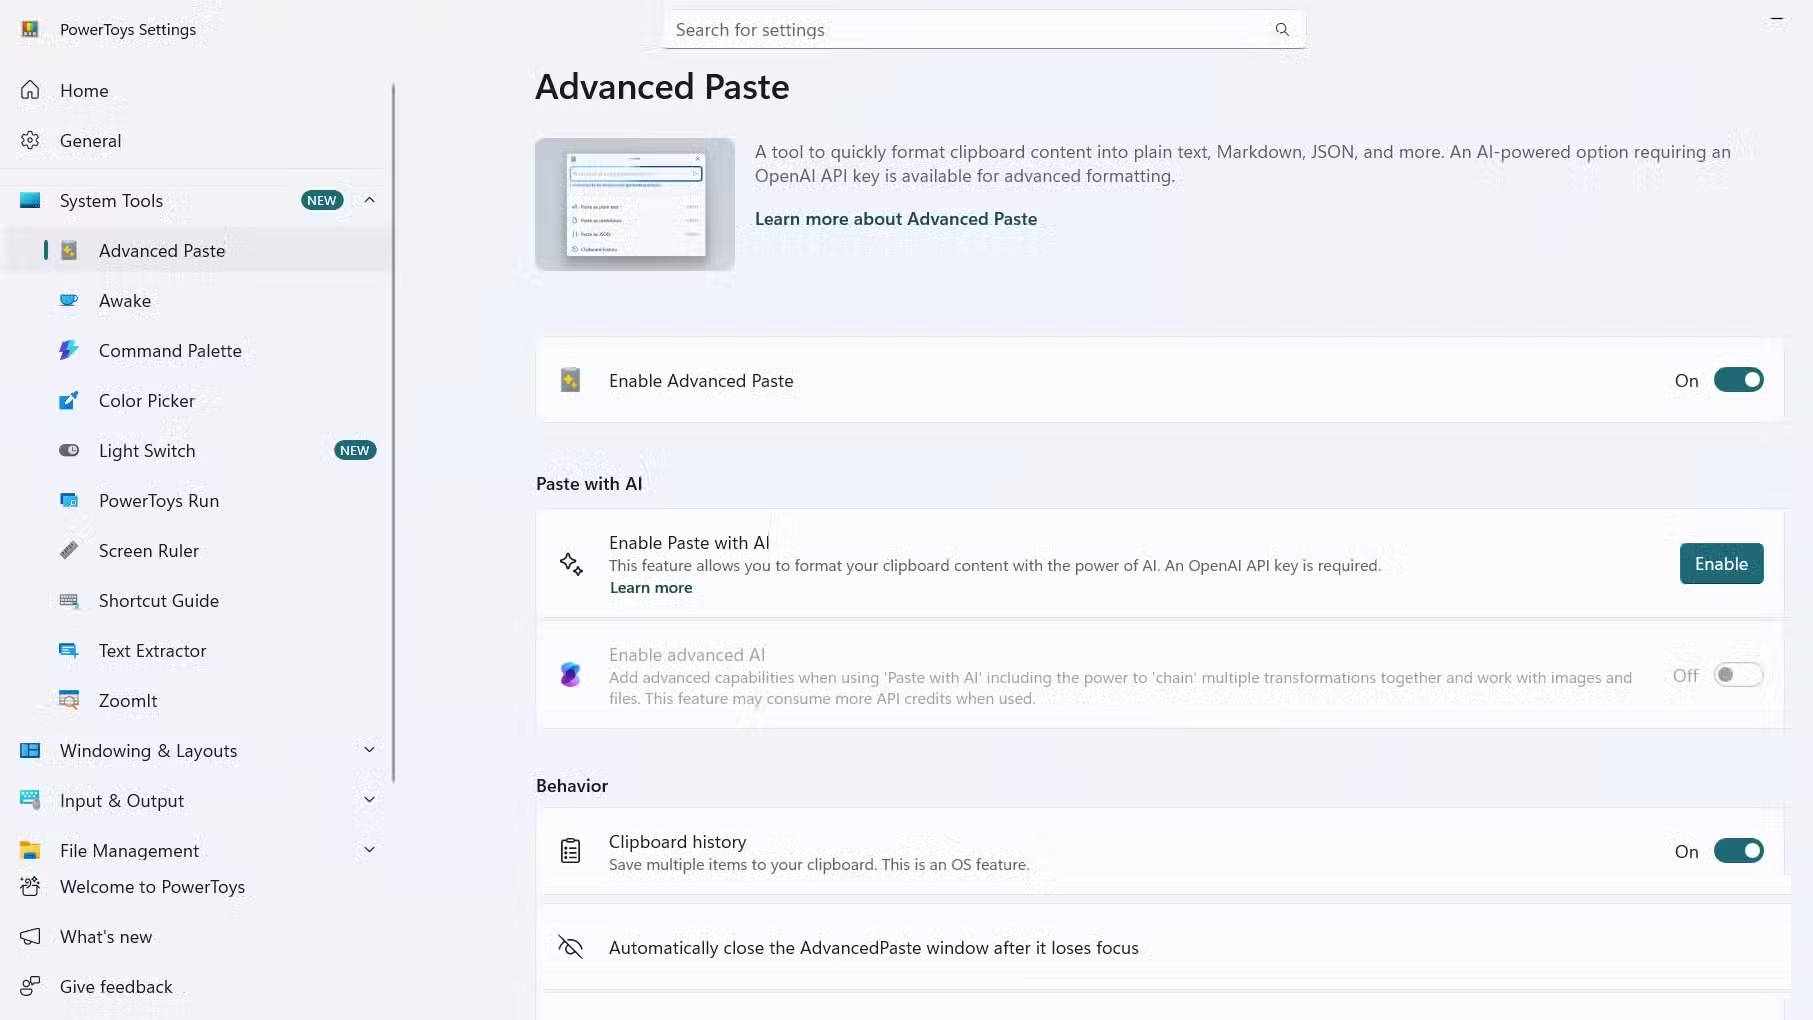The height and width of the screenshot is (1020, 1813).
Task: Click the Light Switch toggle icon
Action: (x=69, y=450)
